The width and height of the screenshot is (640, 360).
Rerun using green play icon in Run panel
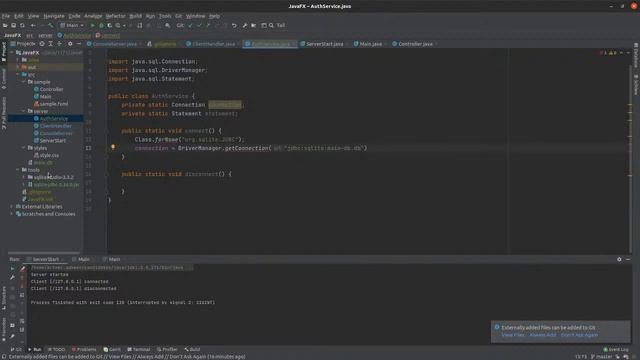[x=12, y=269]
